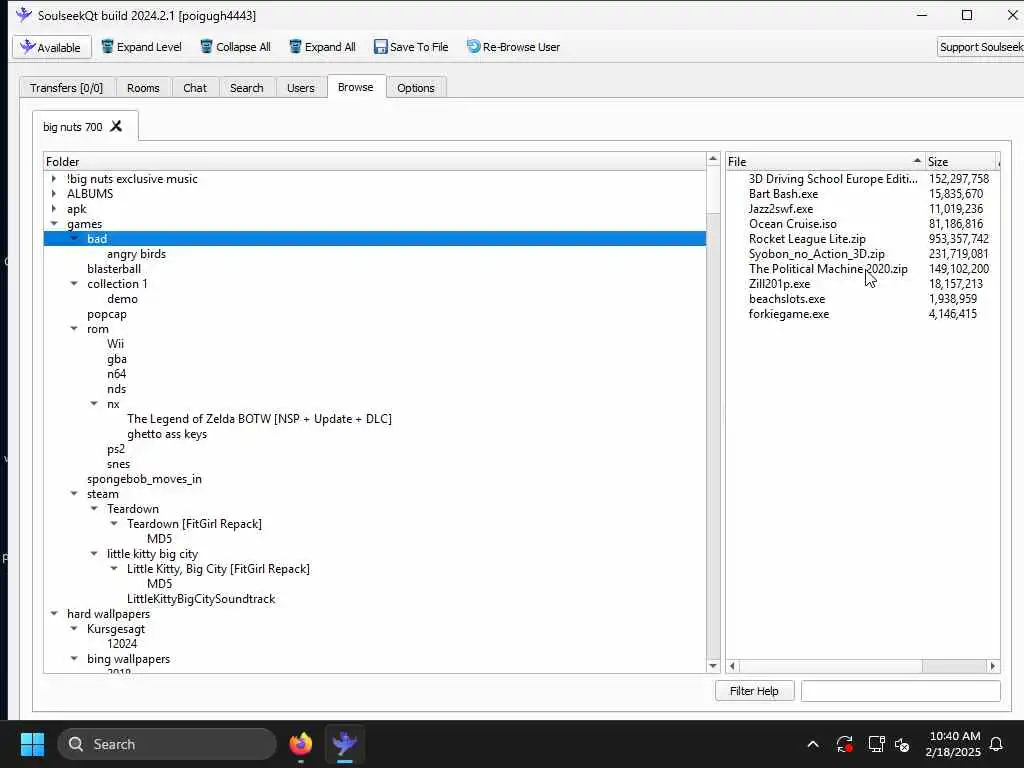Open Firefox from the taskbar

point(300,744)
